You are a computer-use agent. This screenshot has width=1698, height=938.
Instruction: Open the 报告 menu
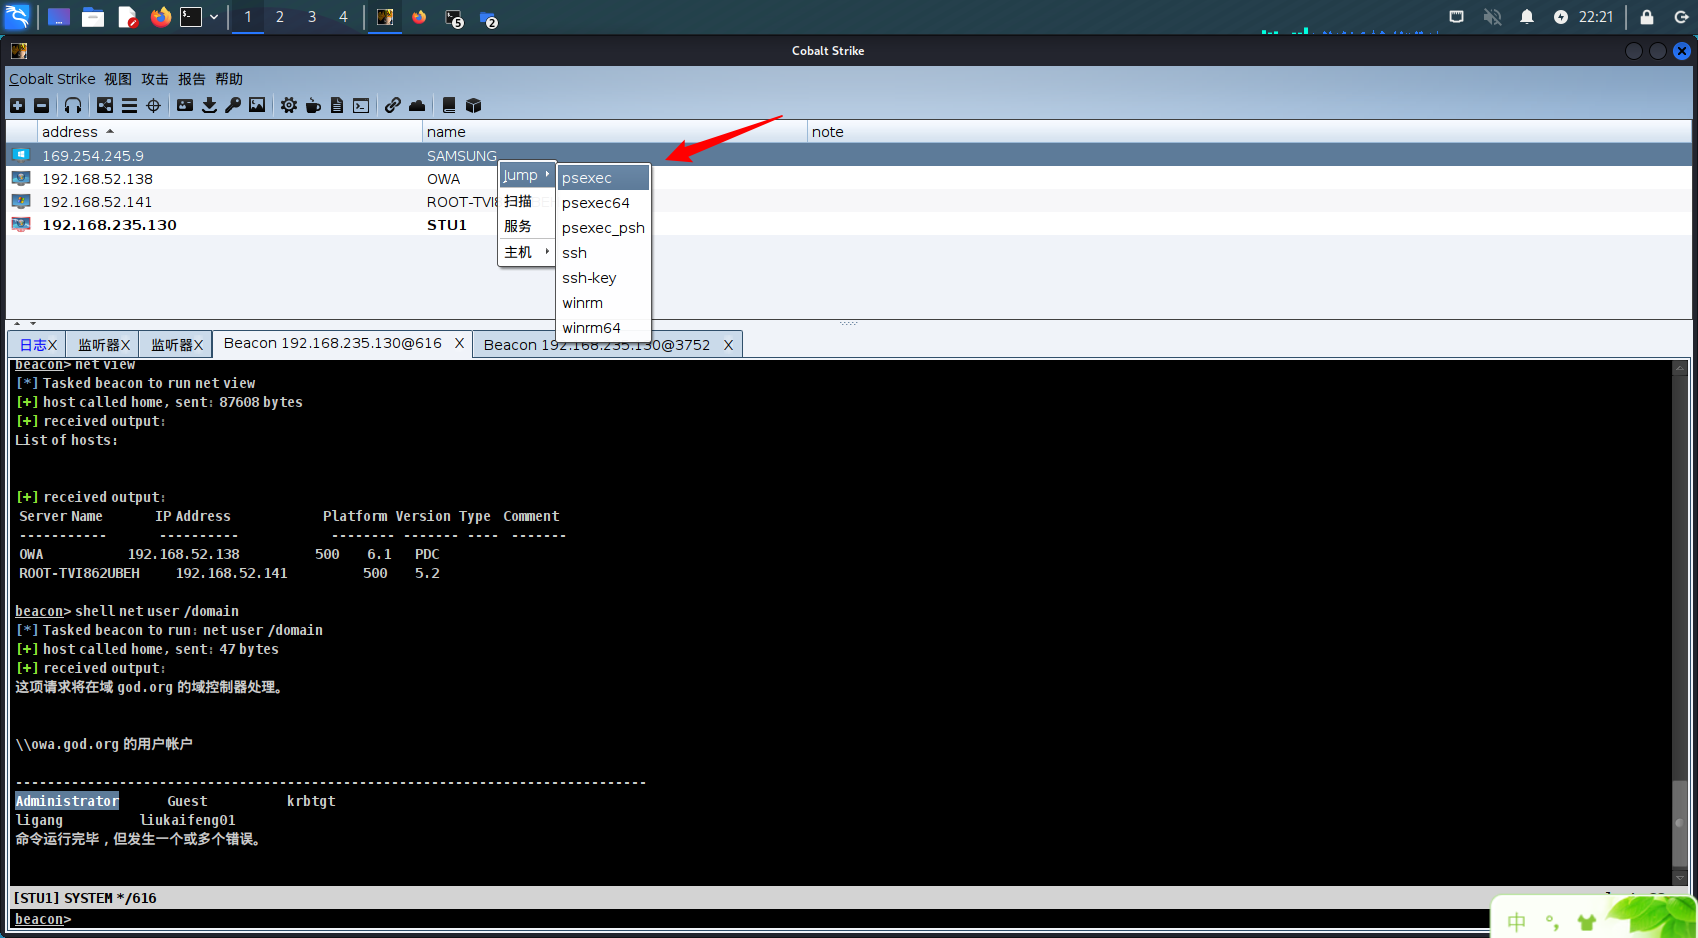192,79
